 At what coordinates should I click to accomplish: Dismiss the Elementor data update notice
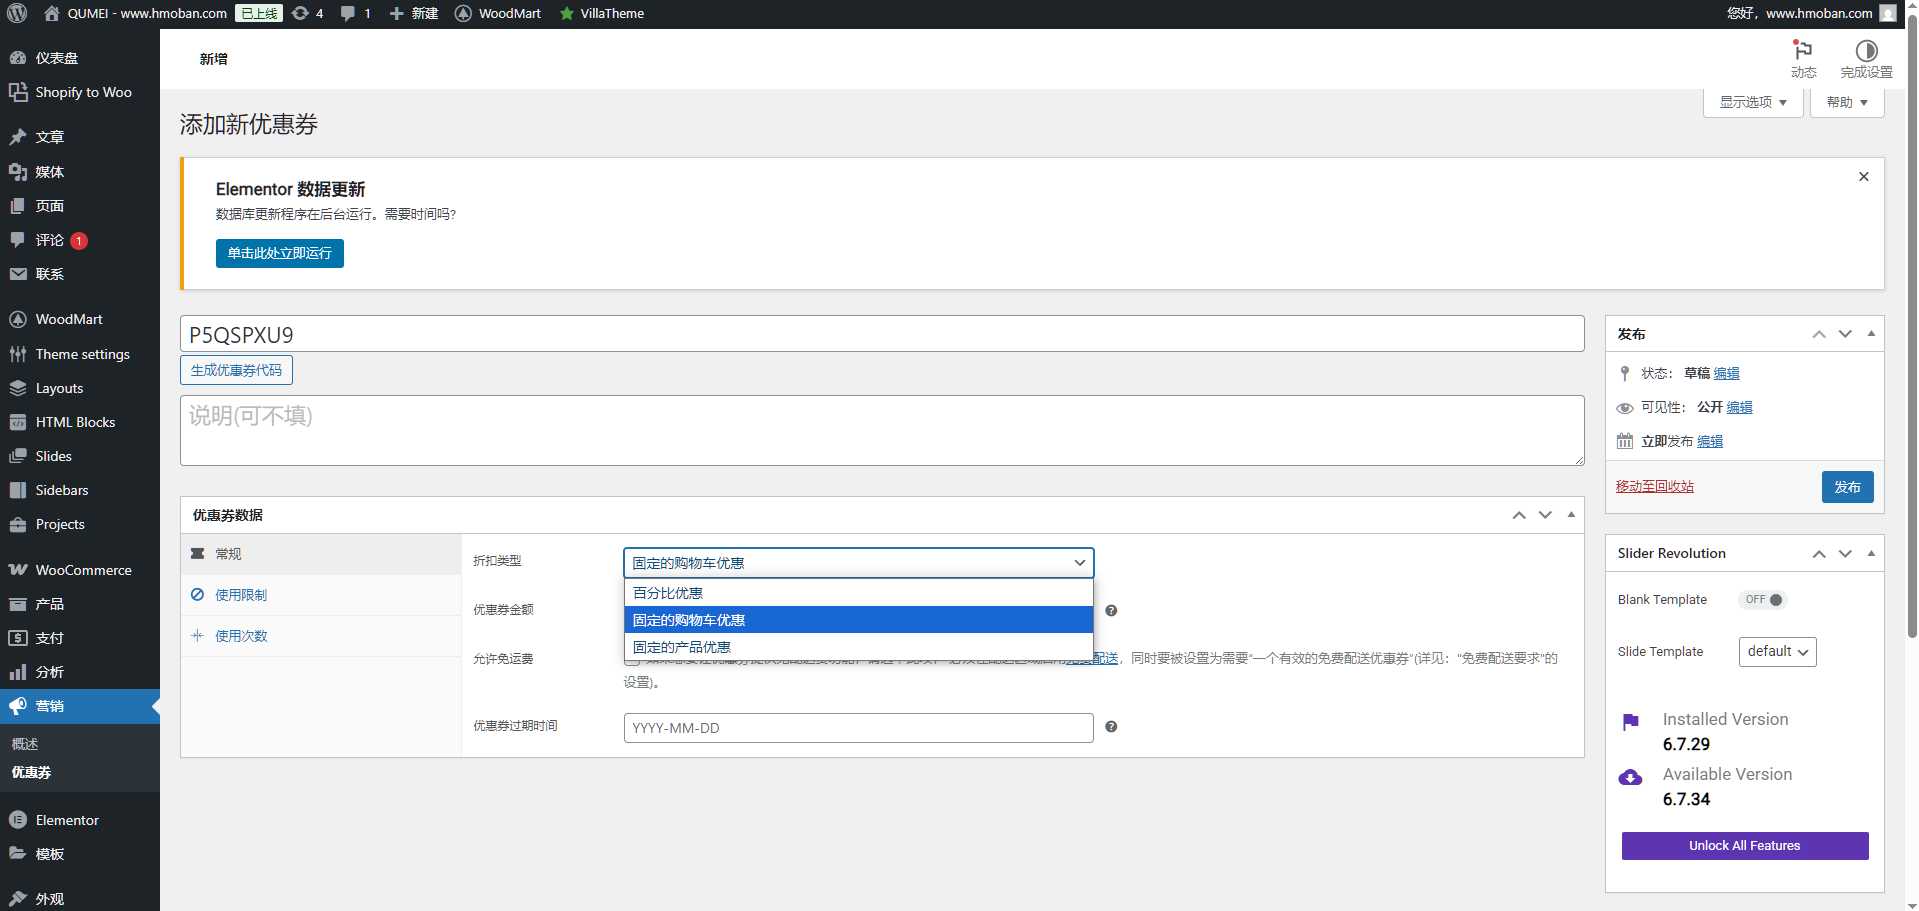click(1863, 177)
